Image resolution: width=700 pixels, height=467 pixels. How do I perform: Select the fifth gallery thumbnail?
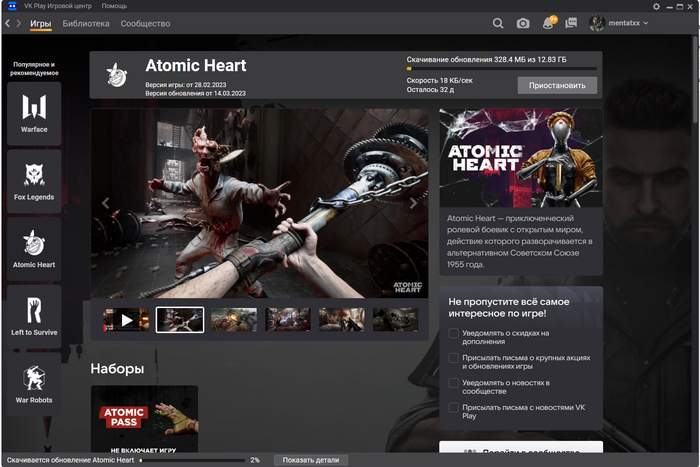[x=342, y=320]
